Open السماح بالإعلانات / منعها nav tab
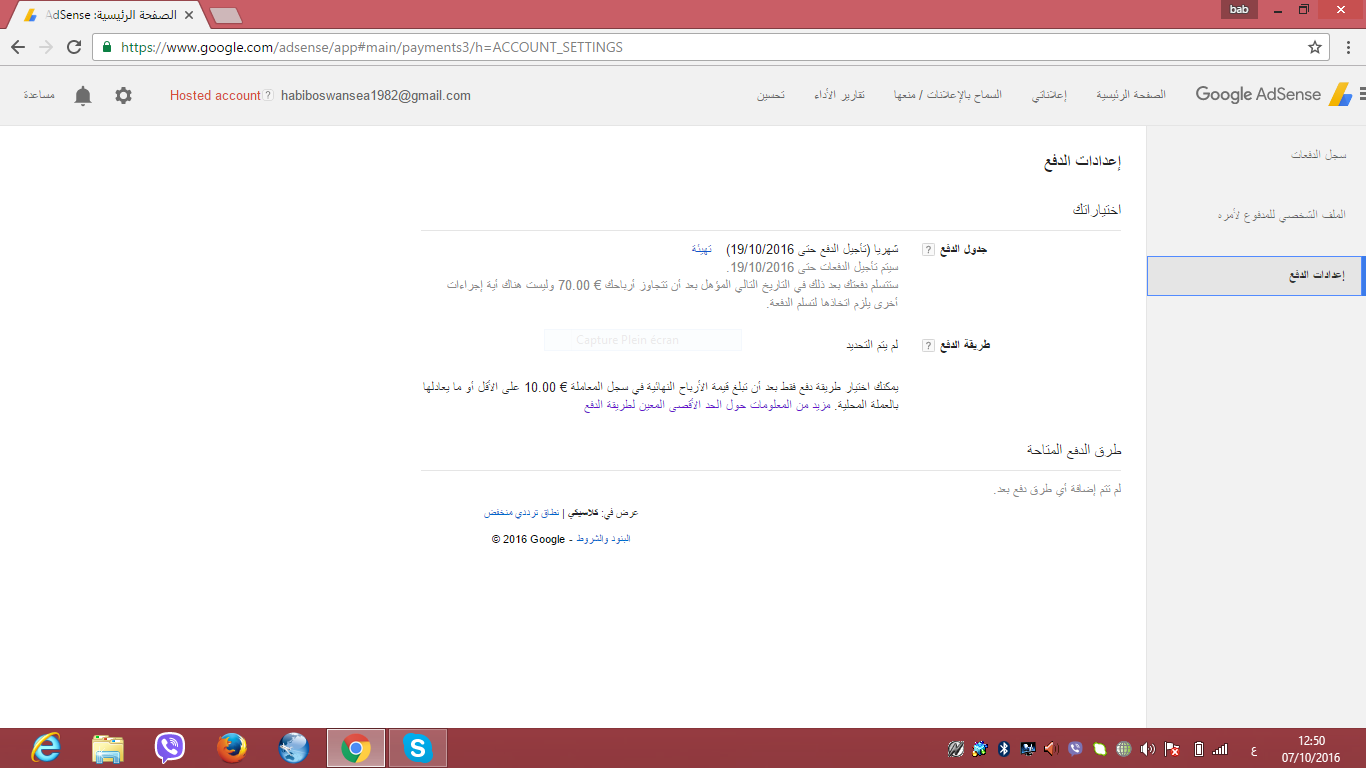1366x768 pixels. pyautogui.click(x=948, y=95)
